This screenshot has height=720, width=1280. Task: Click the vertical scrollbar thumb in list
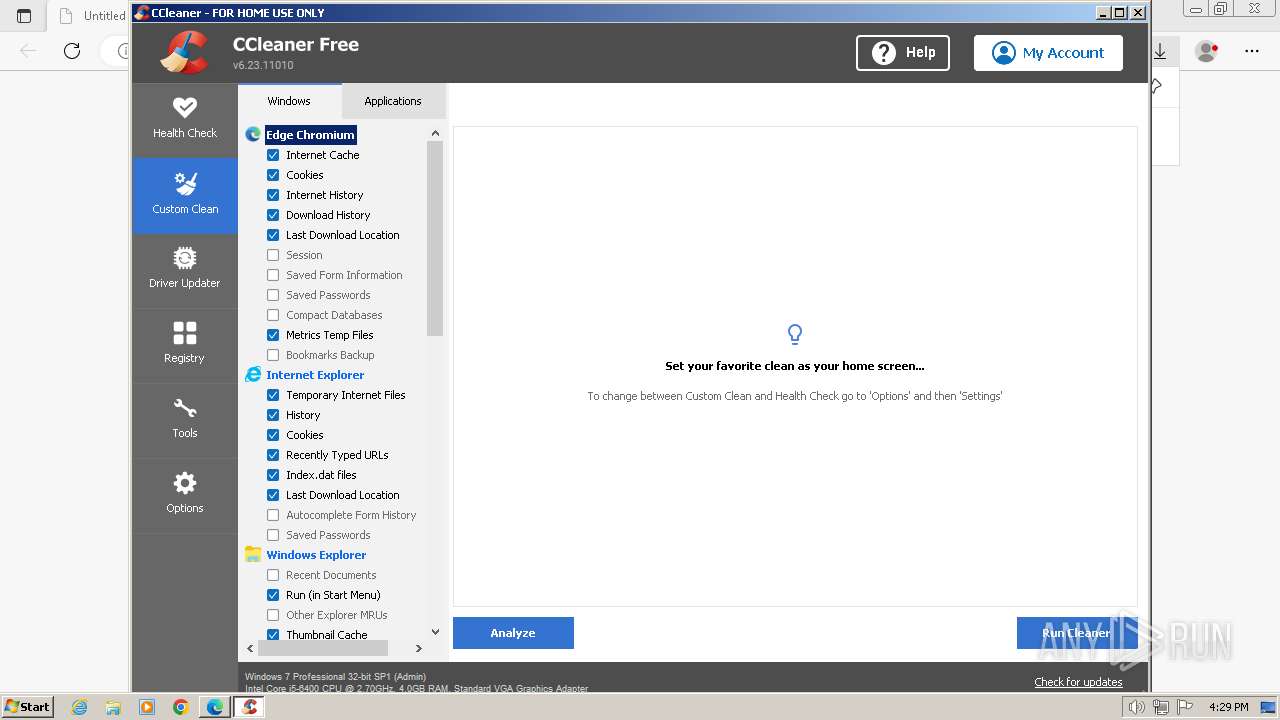pos(435,238)
